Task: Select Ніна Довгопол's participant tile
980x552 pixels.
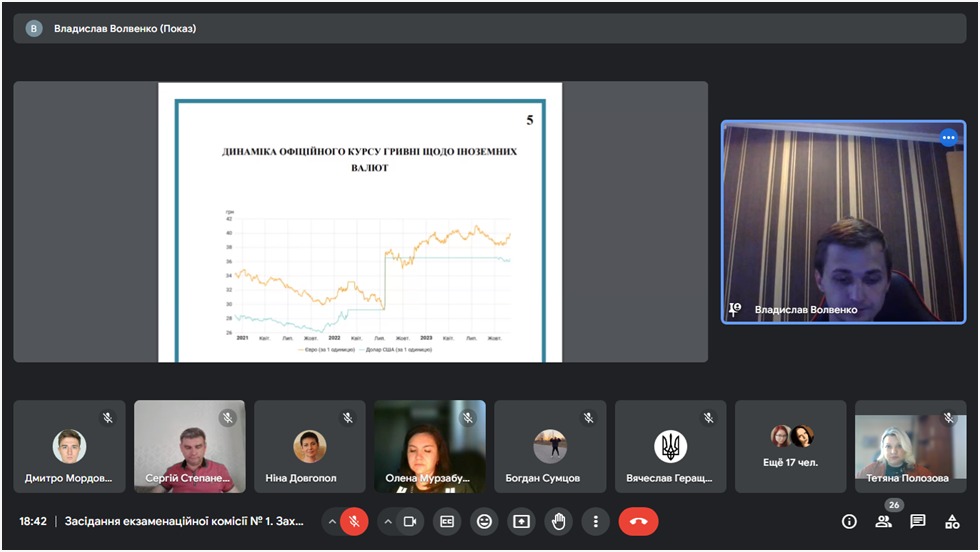Action: tap(310, 447)
